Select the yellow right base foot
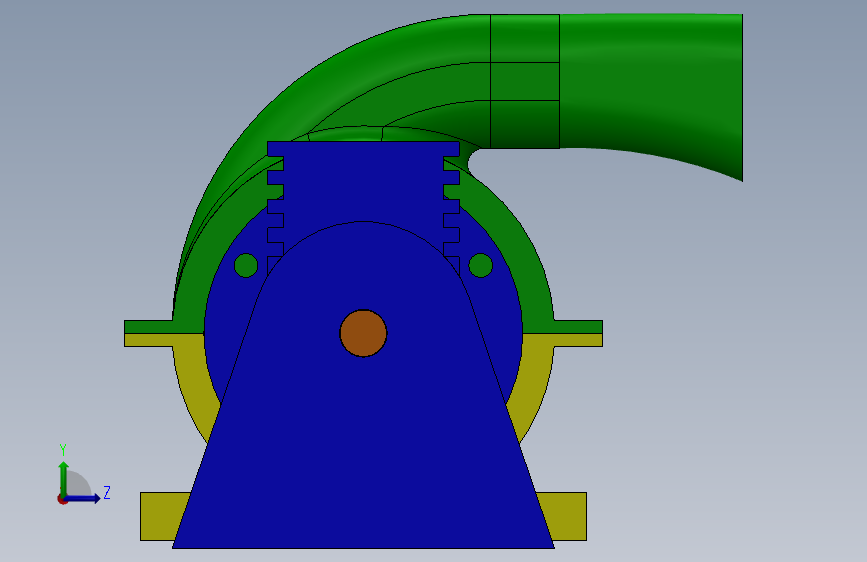Viewport: 867px width, 562px height. pyautogui.click(x=563, y=516)
